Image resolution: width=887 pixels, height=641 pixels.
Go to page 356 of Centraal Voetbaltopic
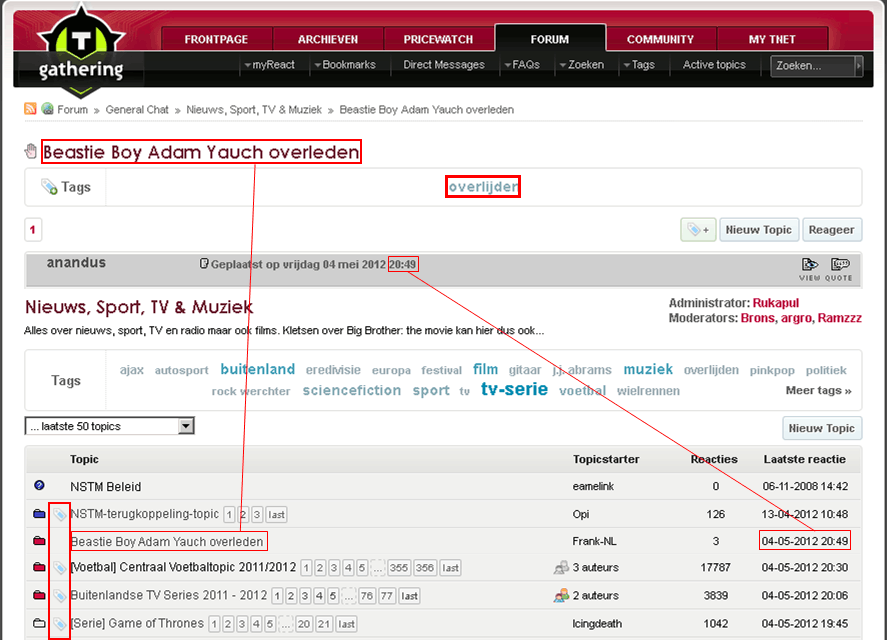pos(424,567)
